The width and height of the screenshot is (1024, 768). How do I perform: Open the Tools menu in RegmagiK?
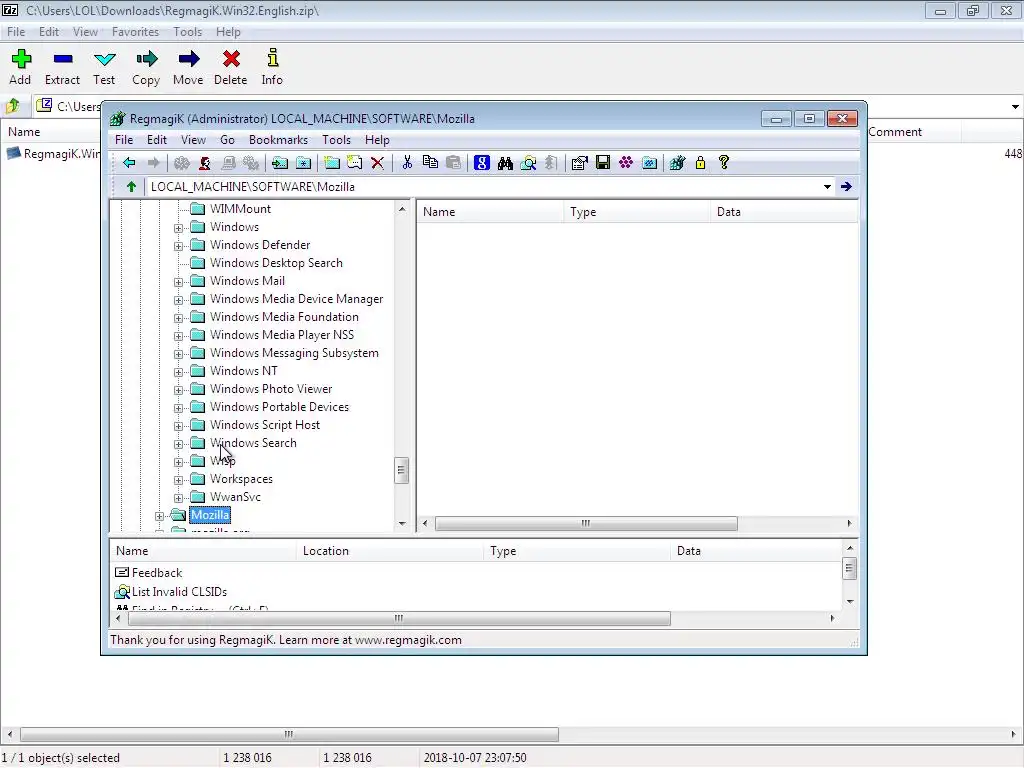(x=336, y=140)
